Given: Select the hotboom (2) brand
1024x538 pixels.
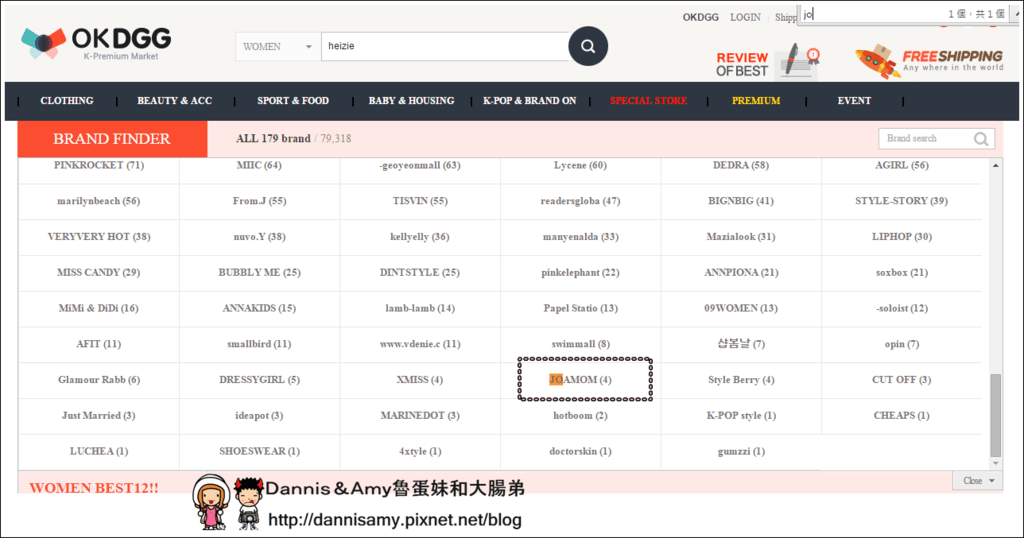Looking at the screenshot, I should [580, 415].
